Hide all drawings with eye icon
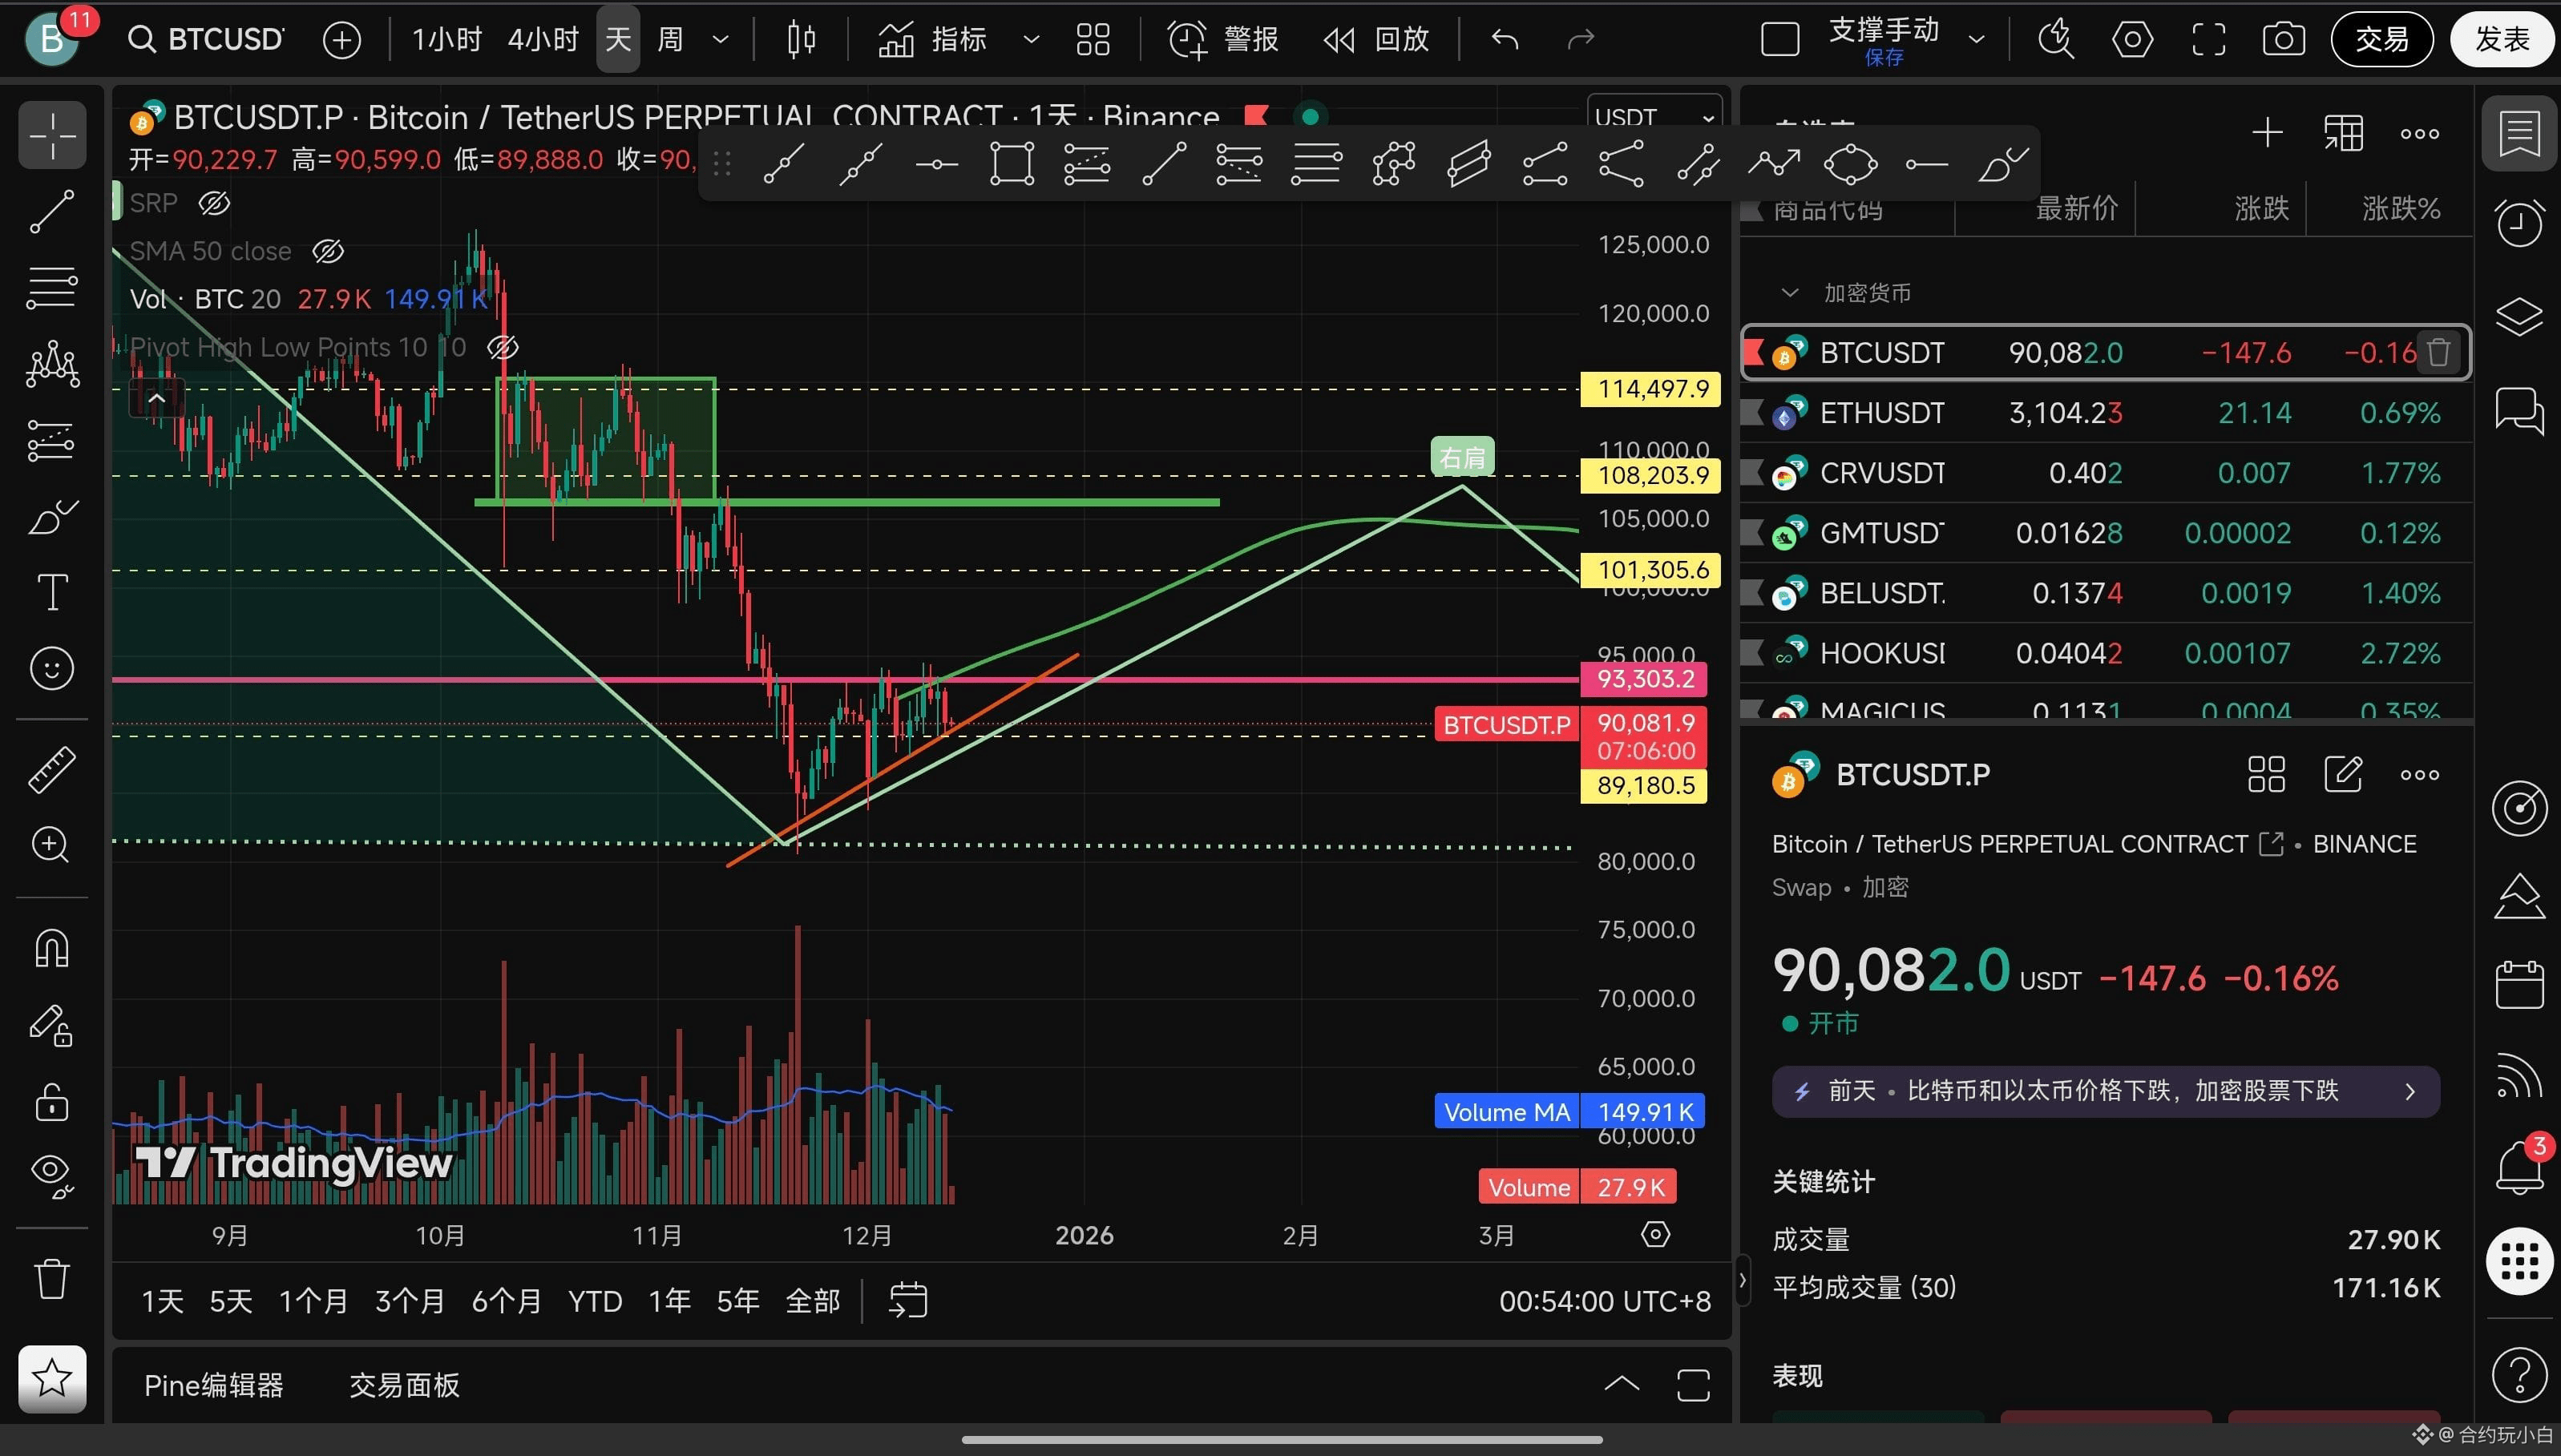The image size is (2561, 1456). click(52, 1176)
